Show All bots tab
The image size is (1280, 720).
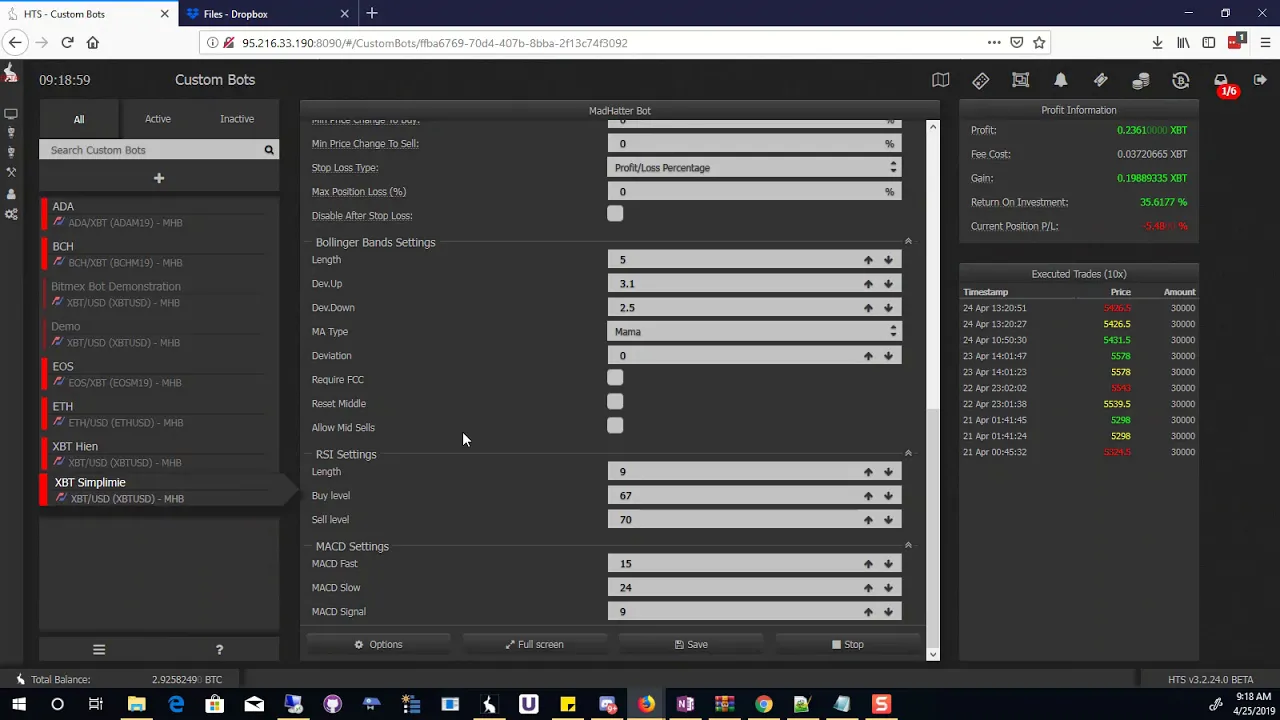(78, 119)
